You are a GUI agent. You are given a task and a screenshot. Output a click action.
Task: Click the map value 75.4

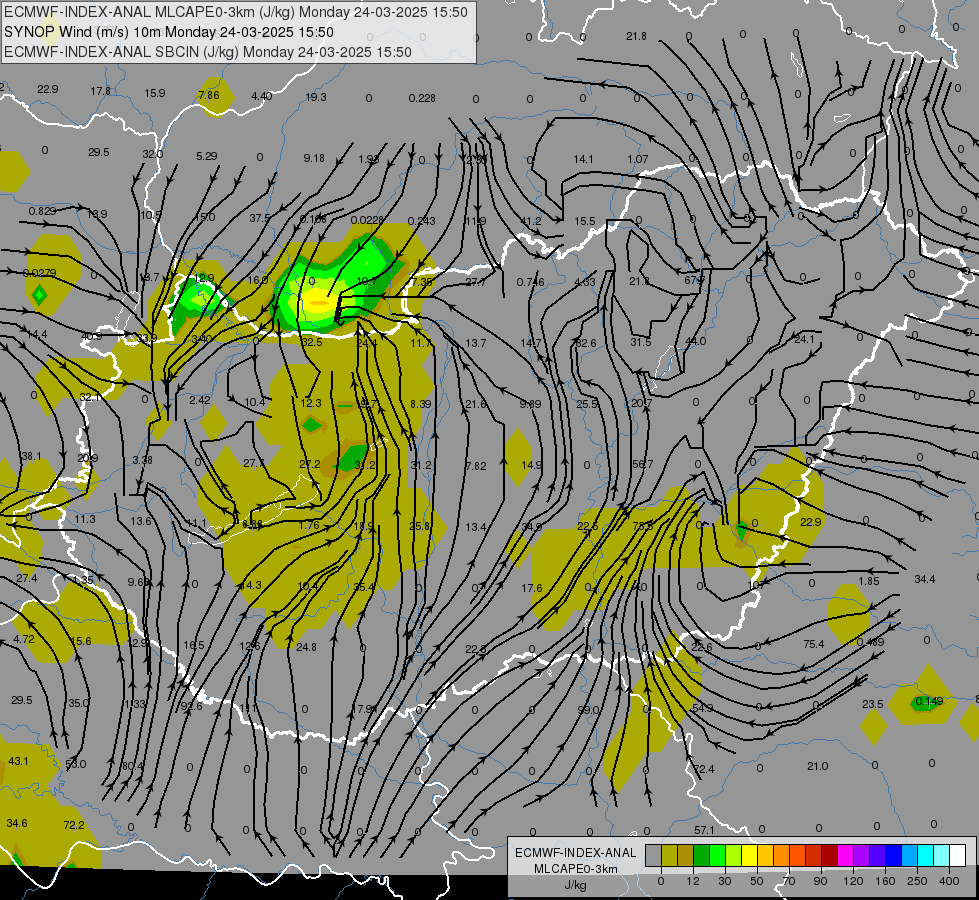tap(814, 644)
